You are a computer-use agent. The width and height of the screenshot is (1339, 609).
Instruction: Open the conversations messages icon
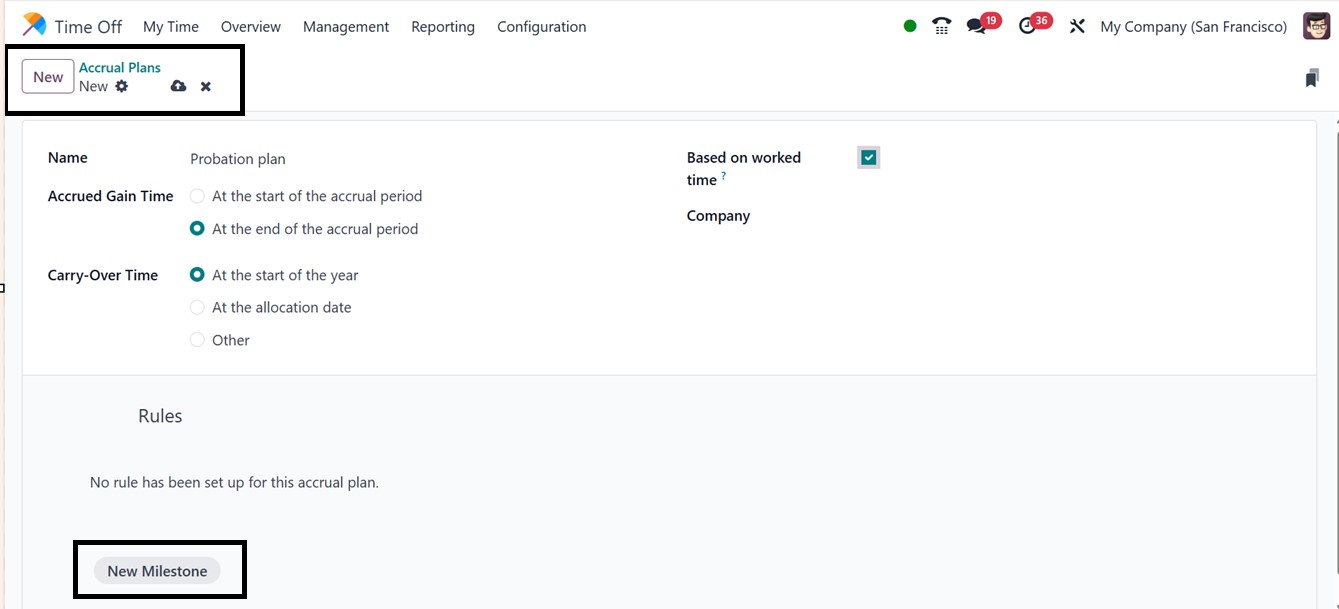pos(976,27)
